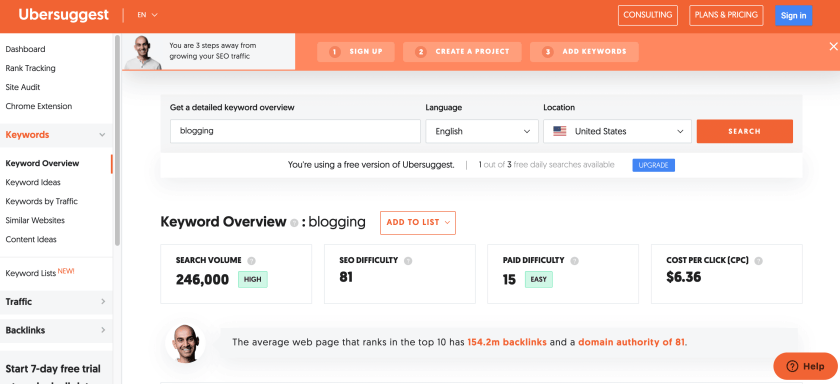
Task: Open the Consulting page
Action: tap(648, 16)
